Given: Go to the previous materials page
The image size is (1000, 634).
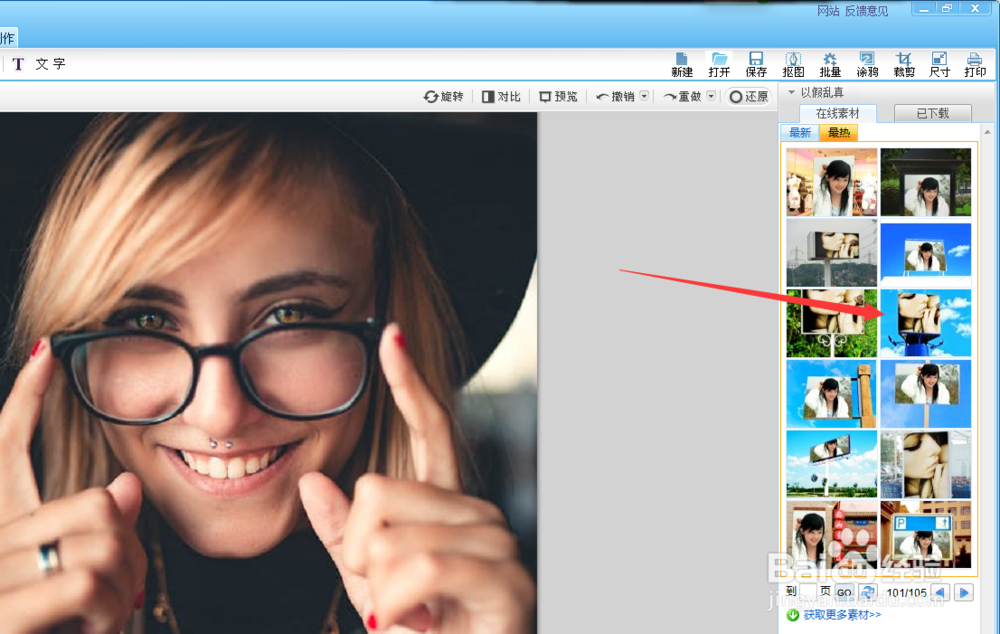Looking at the screenshot, I should [x=940, y=593].
